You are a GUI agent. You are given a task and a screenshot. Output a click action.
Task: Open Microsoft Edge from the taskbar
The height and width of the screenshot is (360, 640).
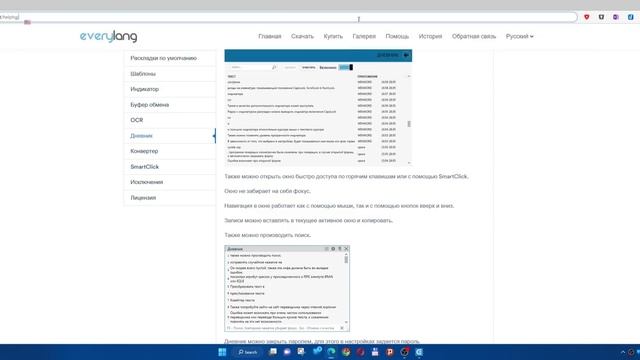pyautogui.click(x=331, y=352)
